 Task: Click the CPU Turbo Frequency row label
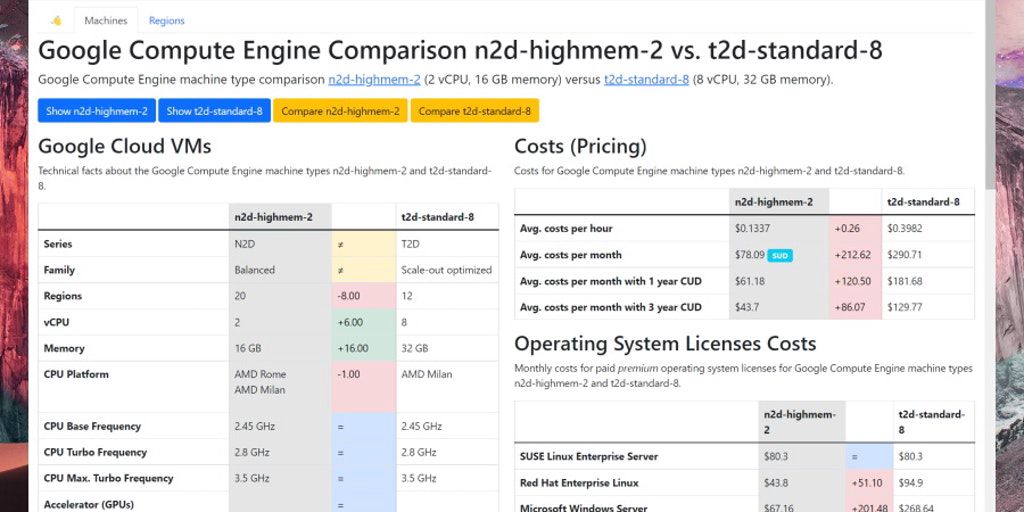click(x=95, y=453)
